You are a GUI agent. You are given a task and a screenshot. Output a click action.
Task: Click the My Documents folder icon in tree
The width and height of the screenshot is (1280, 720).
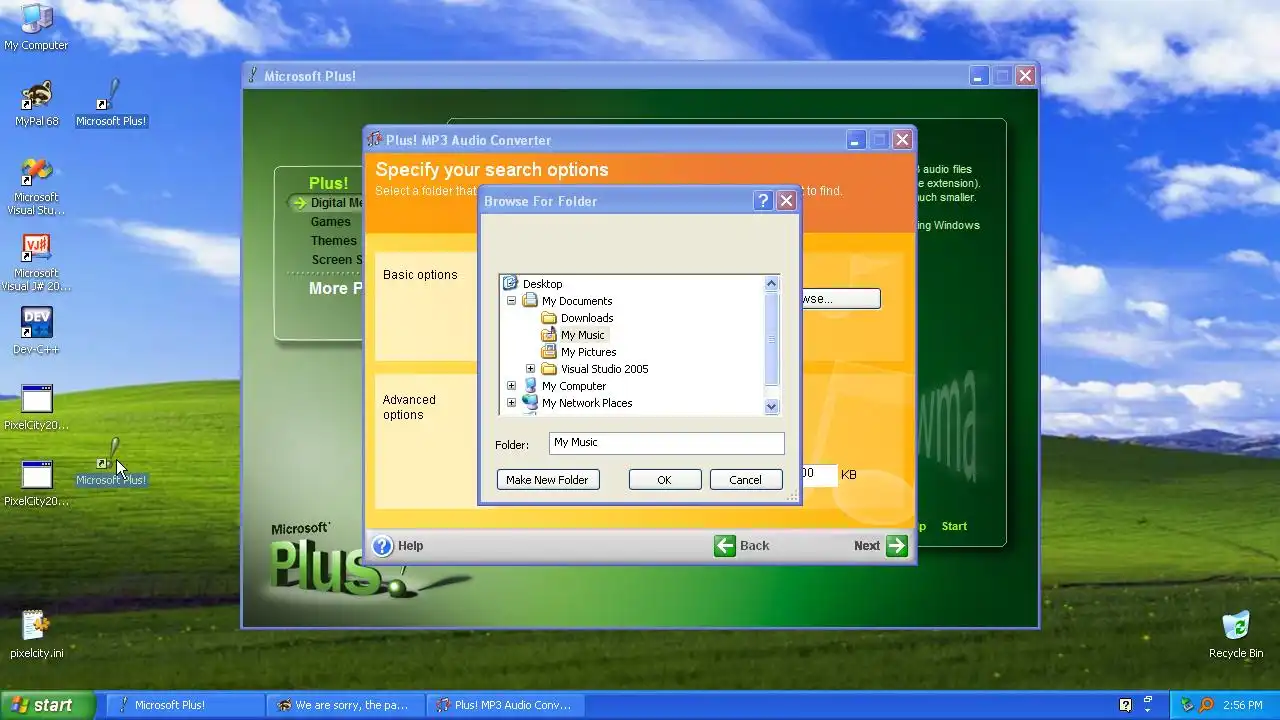coord(530,301)
